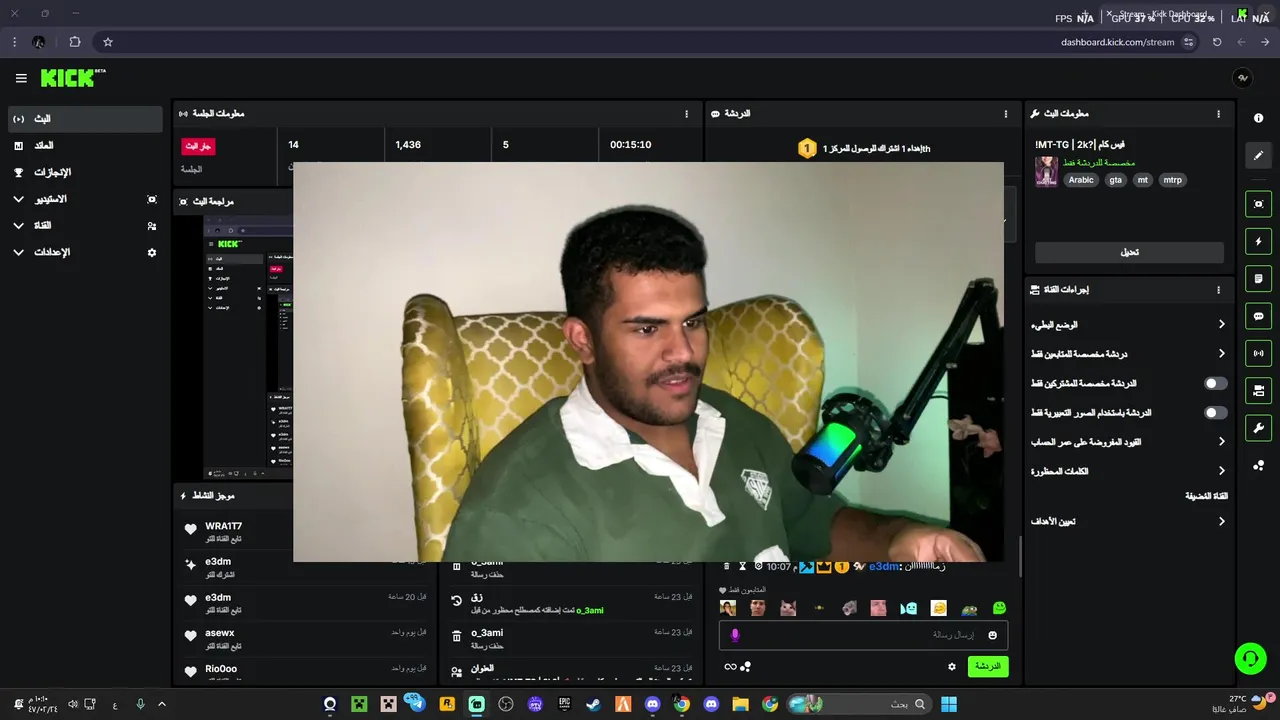Select the white cat emote
The width and height of the screenshot is (1280, 720).
(x=788, y=608)
